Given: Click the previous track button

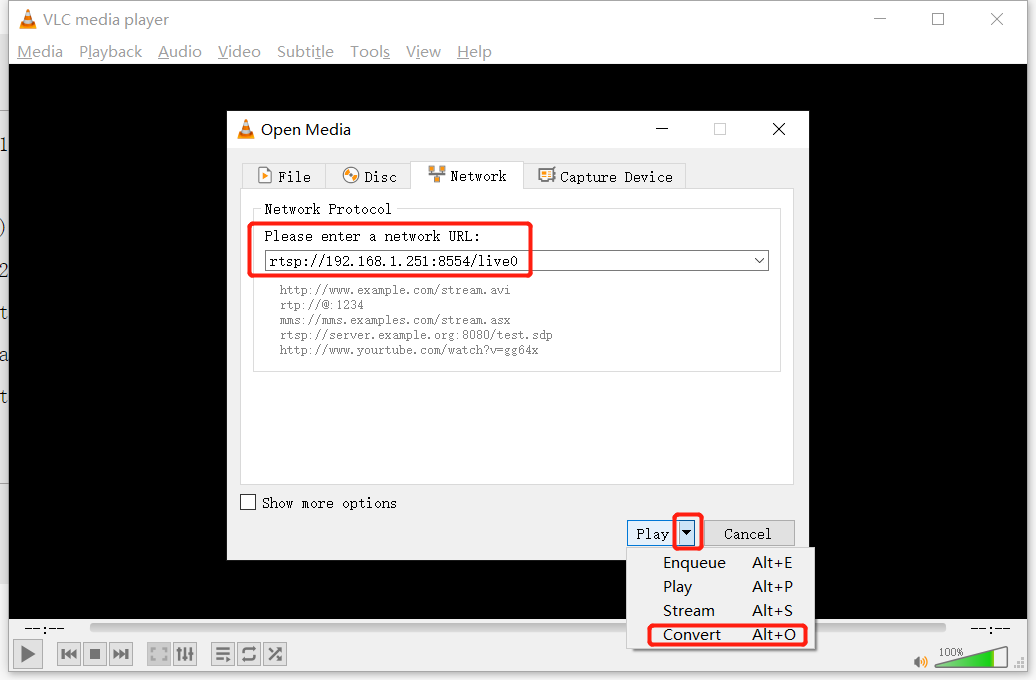Looking at the screenshot, I should tap(69, 654).
